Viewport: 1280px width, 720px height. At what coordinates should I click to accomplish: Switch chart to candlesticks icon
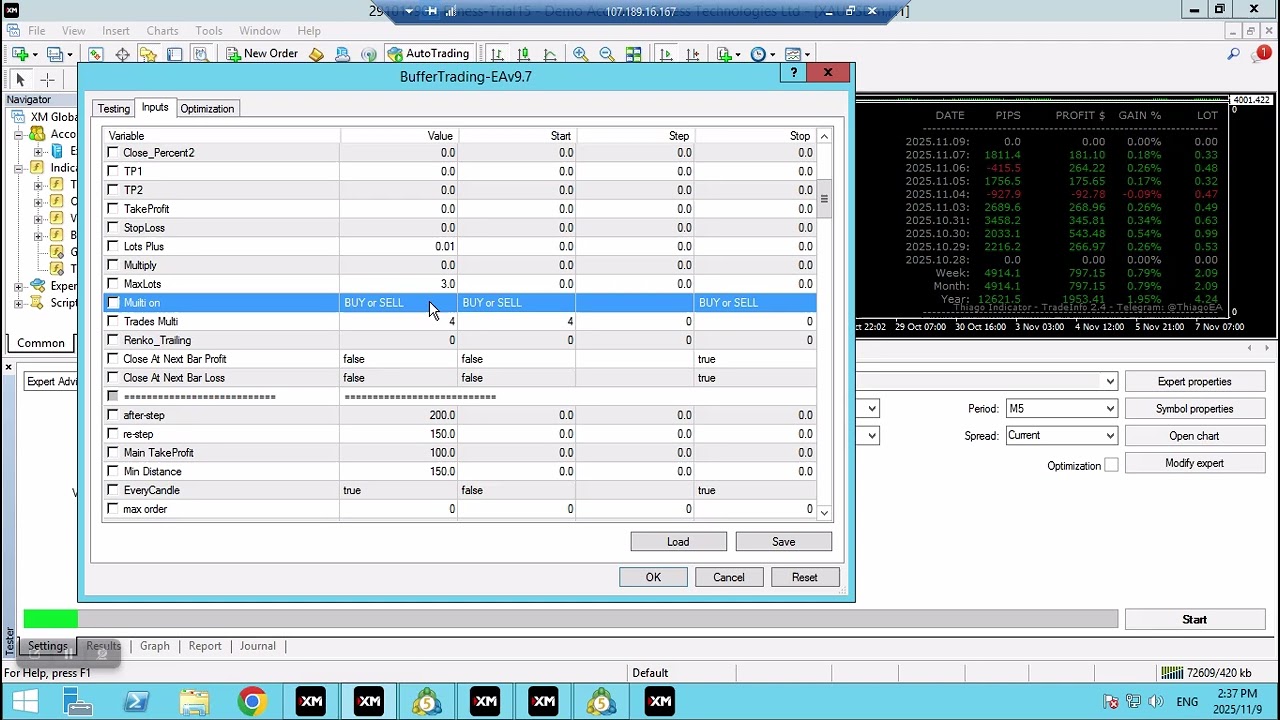tap(523, 54)
